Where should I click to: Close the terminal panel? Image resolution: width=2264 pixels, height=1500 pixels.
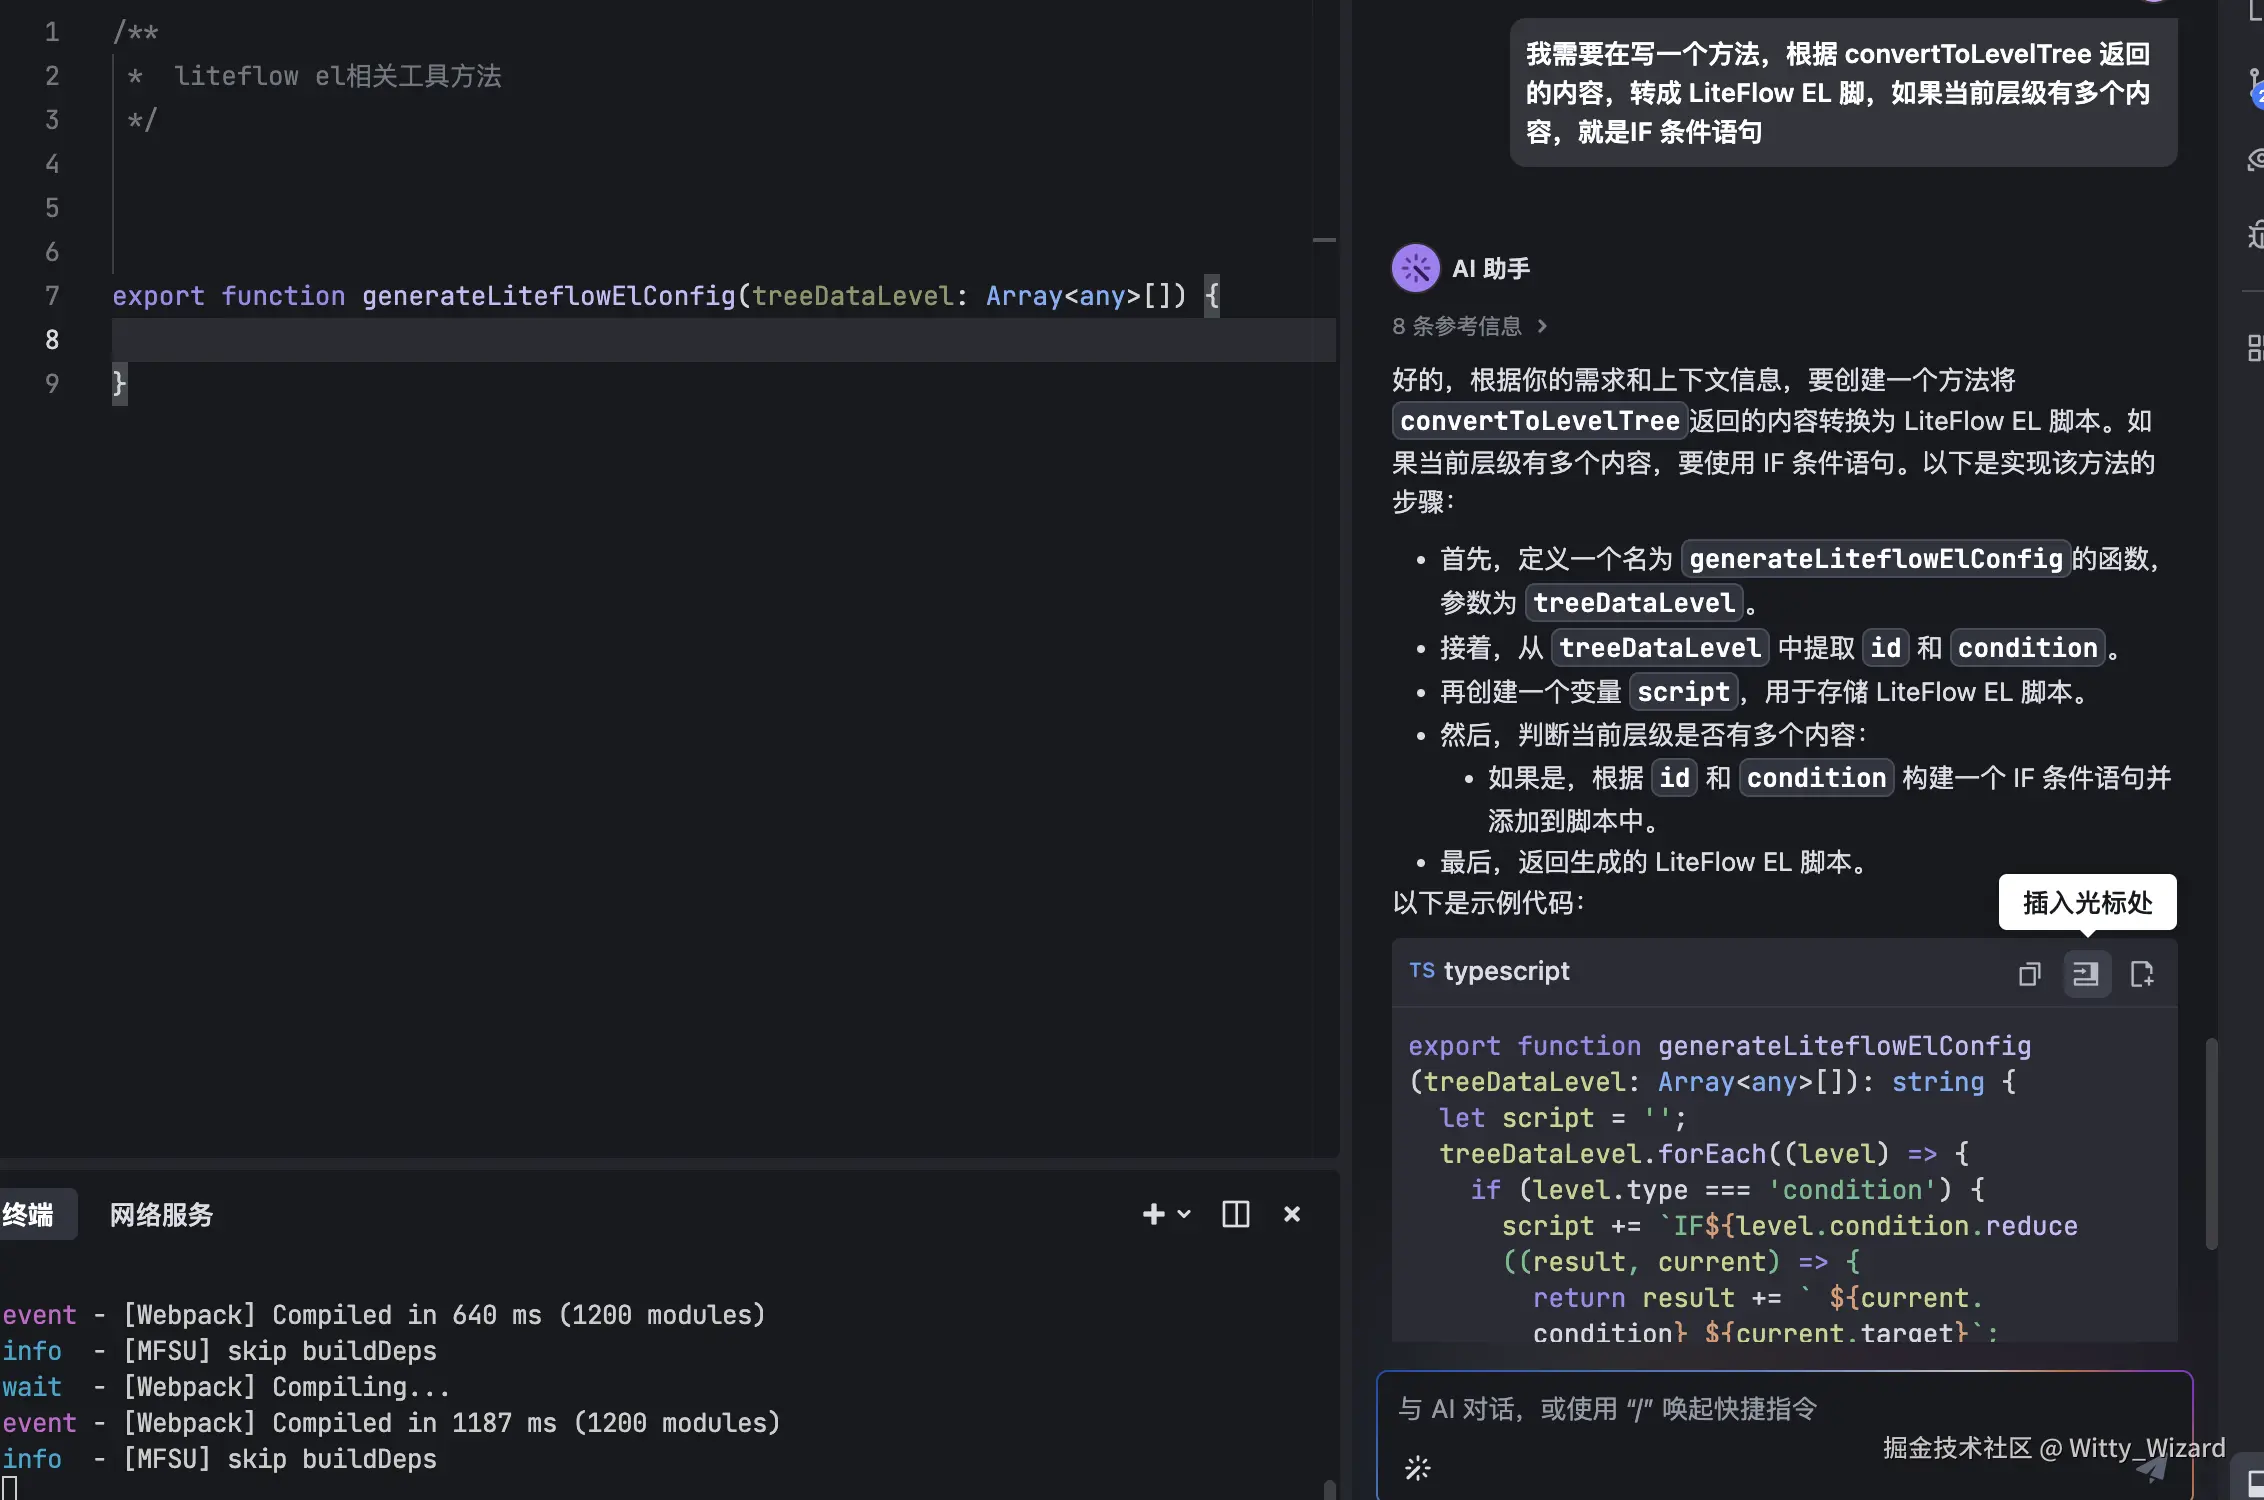[1292, 1214]
